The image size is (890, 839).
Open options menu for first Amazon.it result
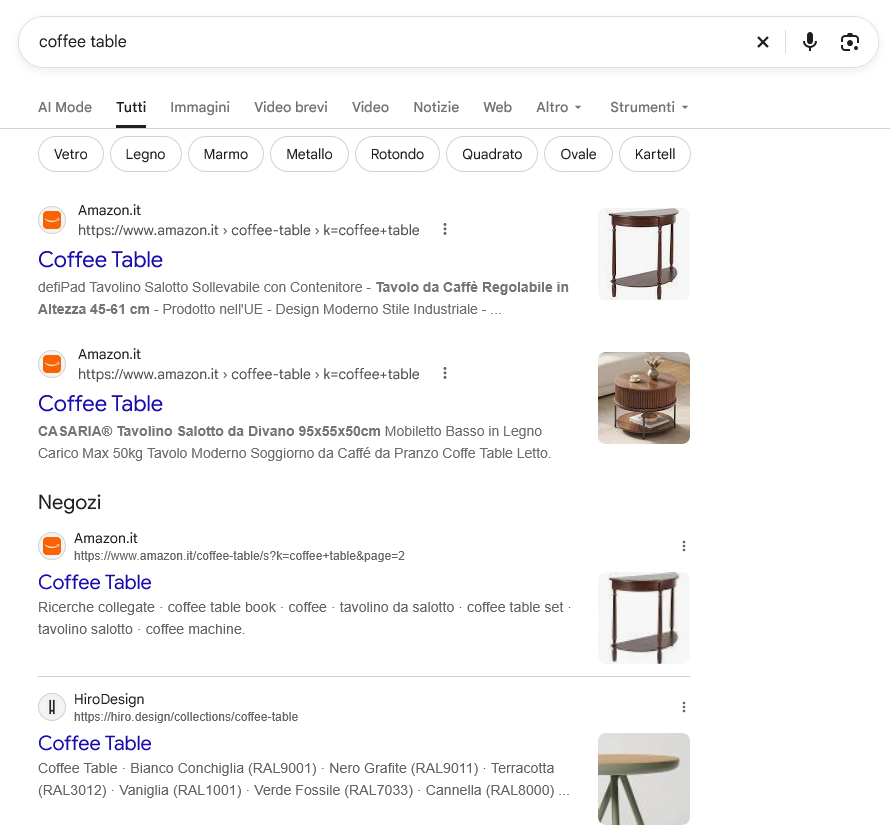tap(445, 229)
